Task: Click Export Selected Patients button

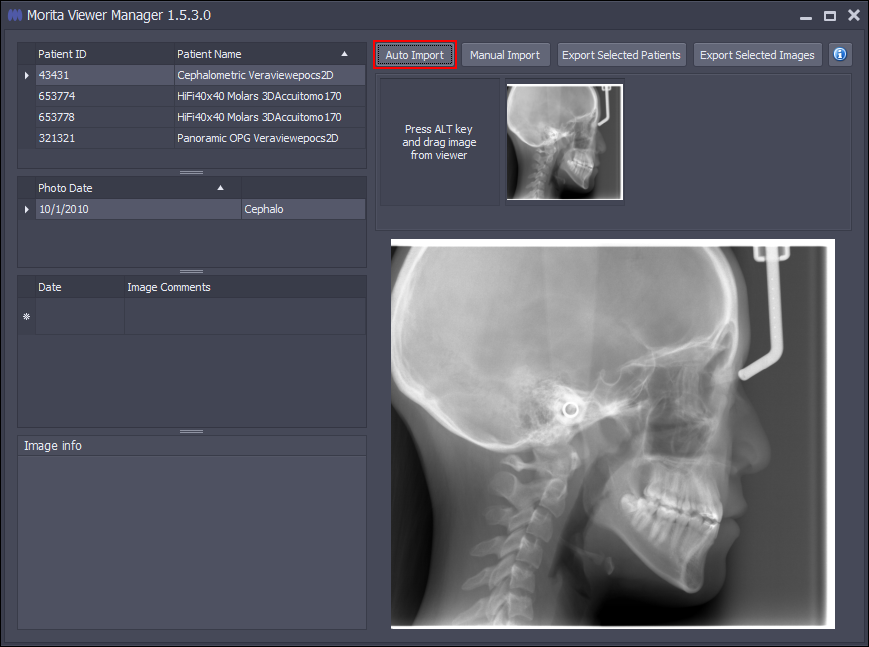Action: (x=621, y=55)
